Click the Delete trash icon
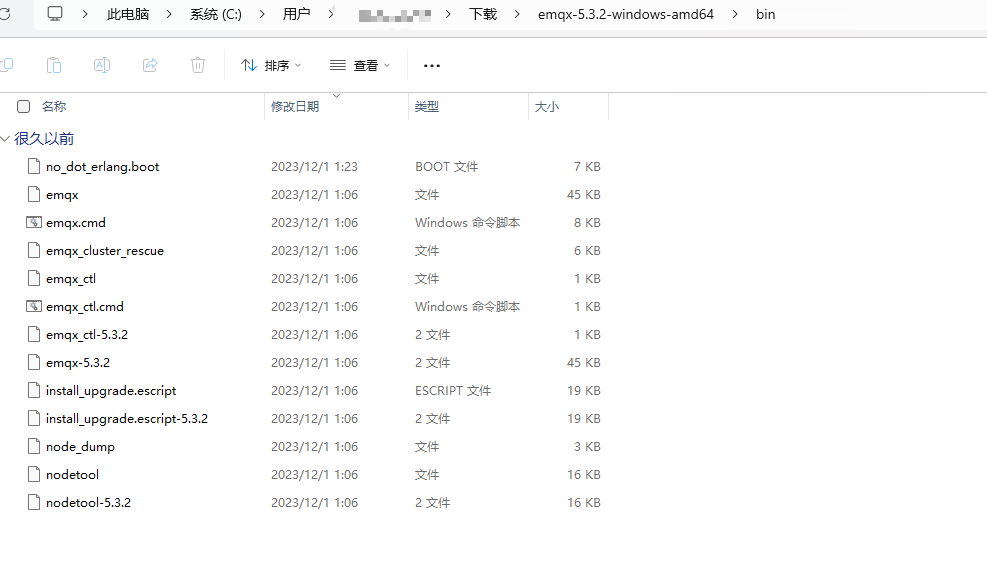Viewport: 987px width, 571px height. click(x=198, y=65)
